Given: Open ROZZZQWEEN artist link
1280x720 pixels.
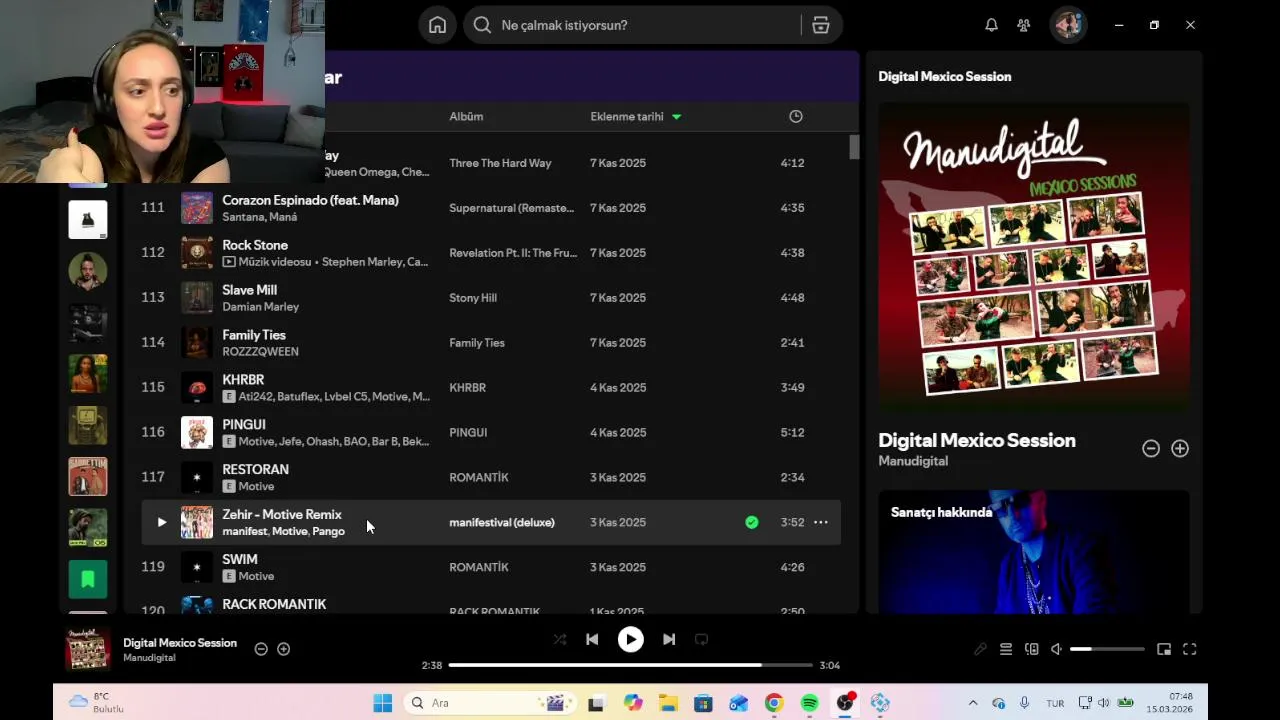Looking at the screenshot, I should [x=260, y=352].
